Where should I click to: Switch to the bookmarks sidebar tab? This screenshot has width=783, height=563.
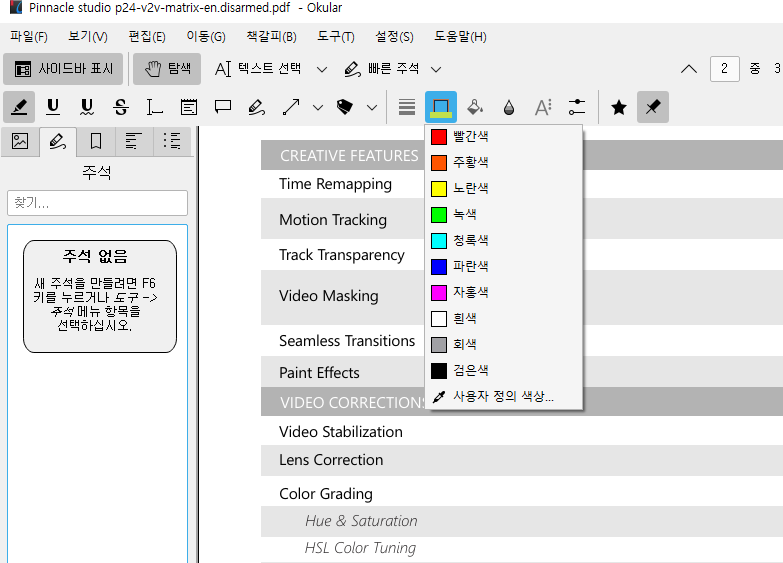point(96,141)
